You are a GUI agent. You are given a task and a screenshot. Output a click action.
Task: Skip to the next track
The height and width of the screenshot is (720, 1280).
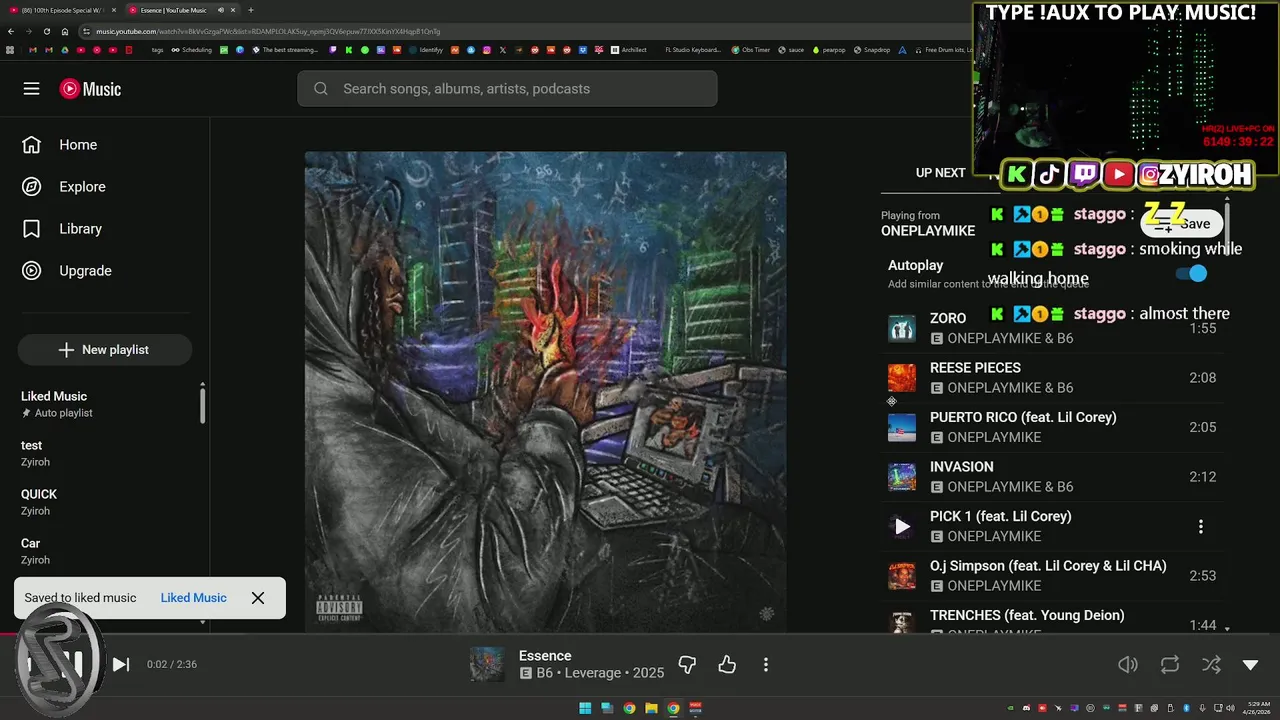click(x=121, y=665)
